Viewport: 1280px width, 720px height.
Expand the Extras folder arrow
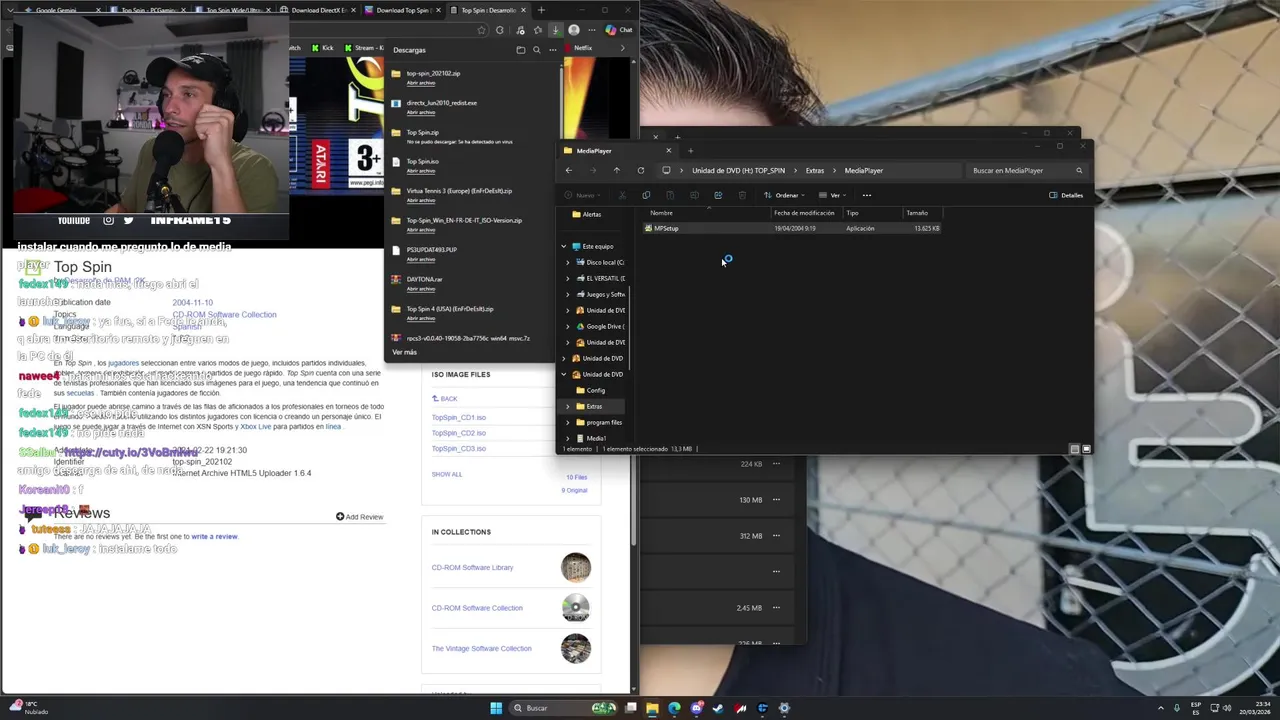tap(568, 406)
